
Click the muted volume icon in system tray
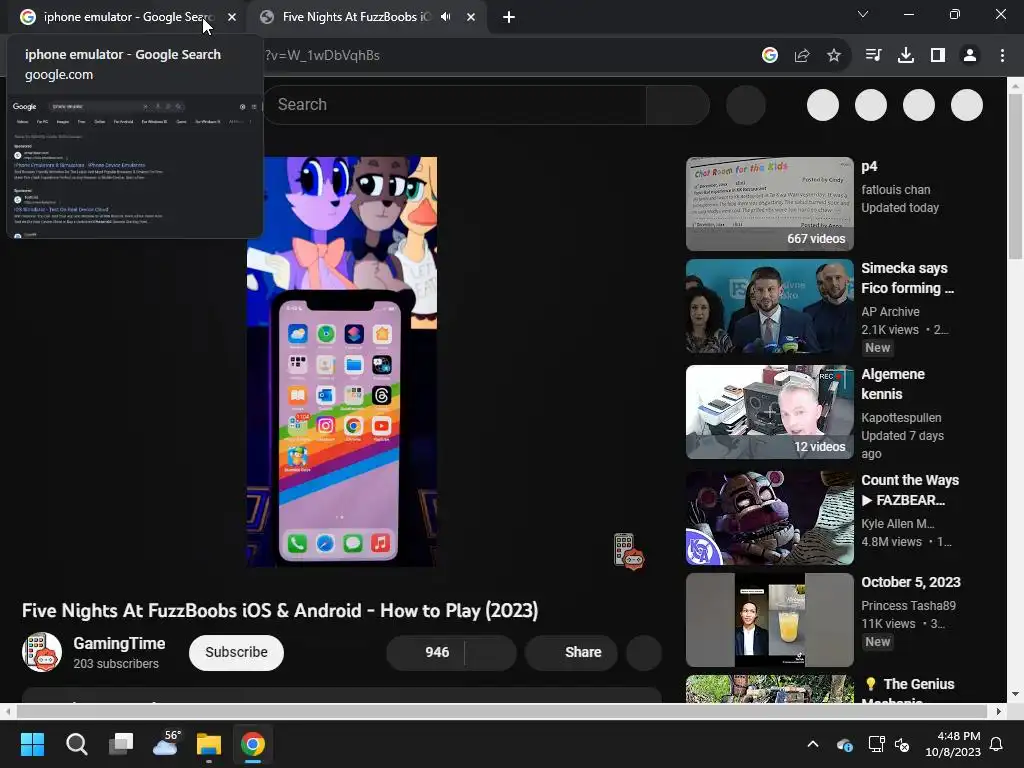click(x=902, y=744)
